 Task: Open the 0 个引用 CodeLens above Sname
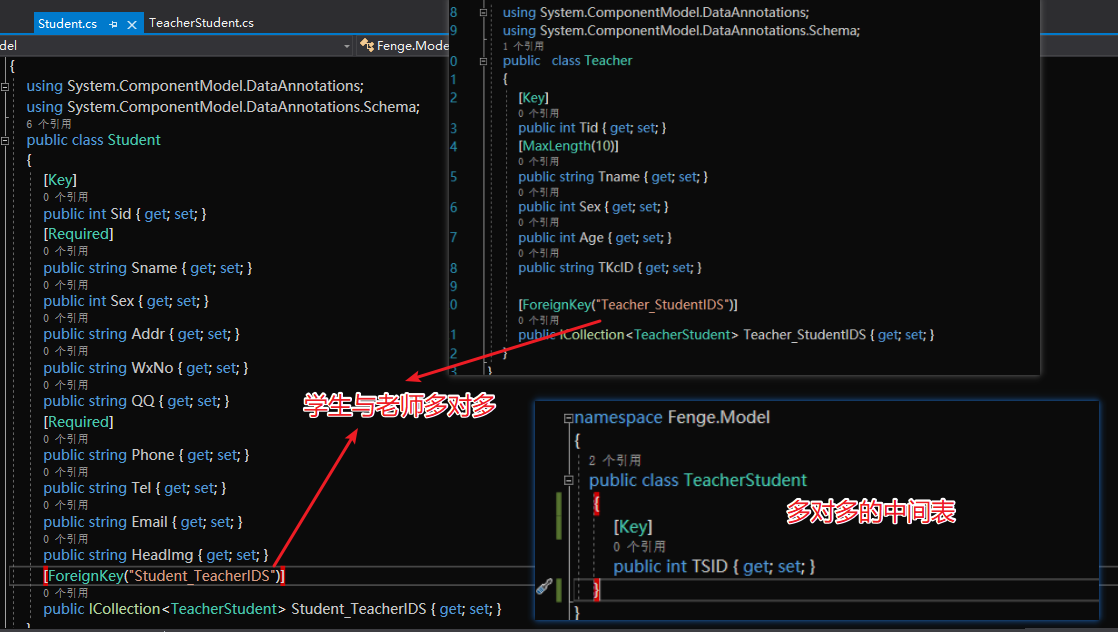pyautogui.click(x=66, y=251)
